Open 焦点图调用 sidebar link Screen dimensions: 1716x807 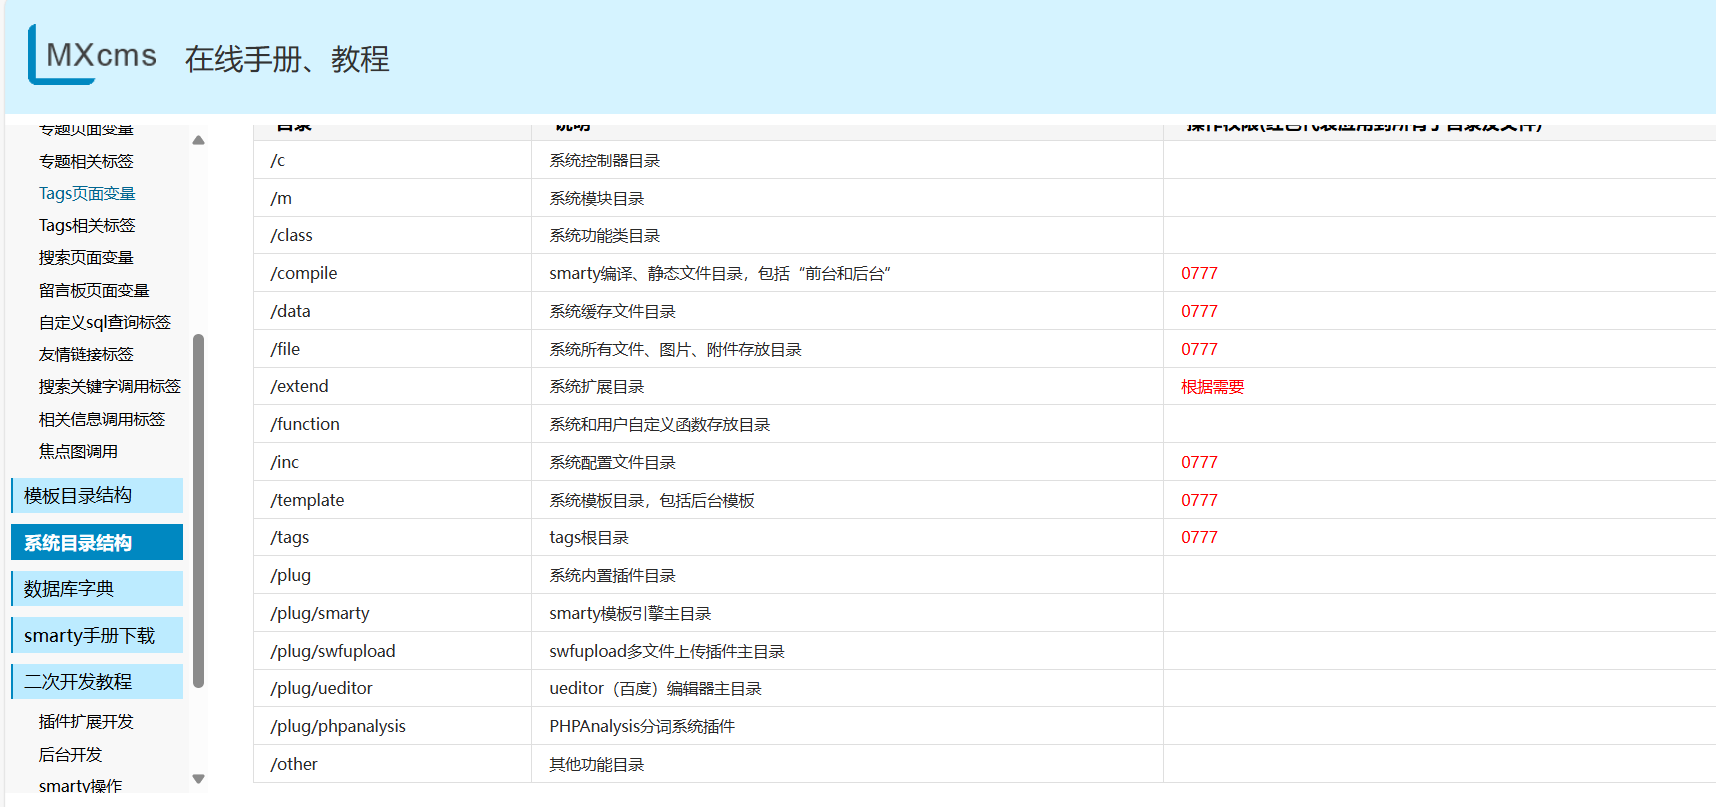[x=78, y=451]
